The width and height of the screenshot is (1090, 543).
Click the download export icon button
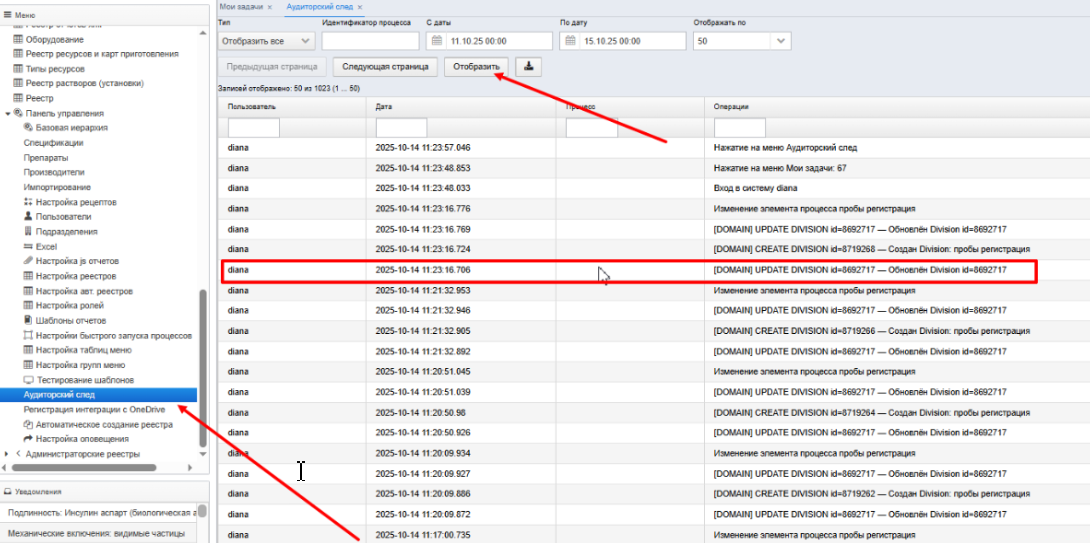(x=528, y=67)
